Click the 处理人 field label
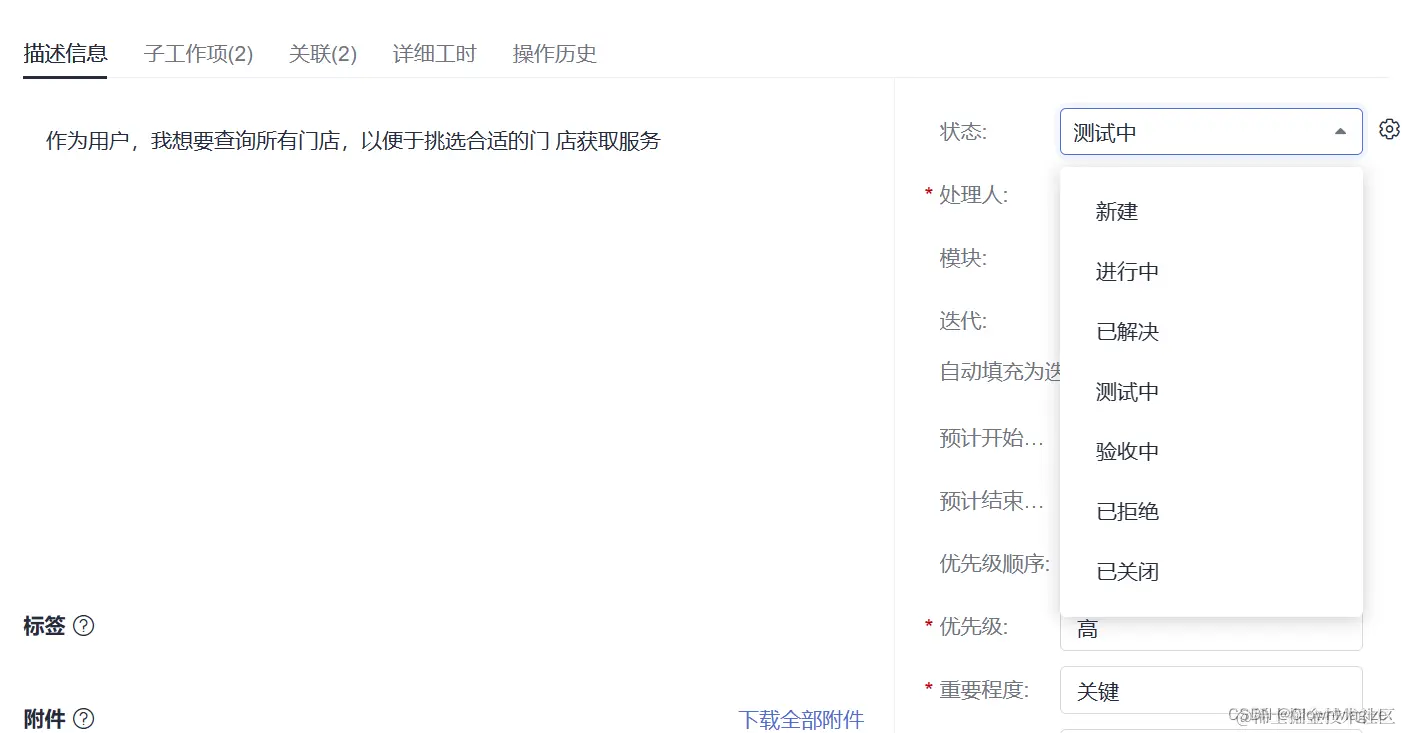 point(973,195)
